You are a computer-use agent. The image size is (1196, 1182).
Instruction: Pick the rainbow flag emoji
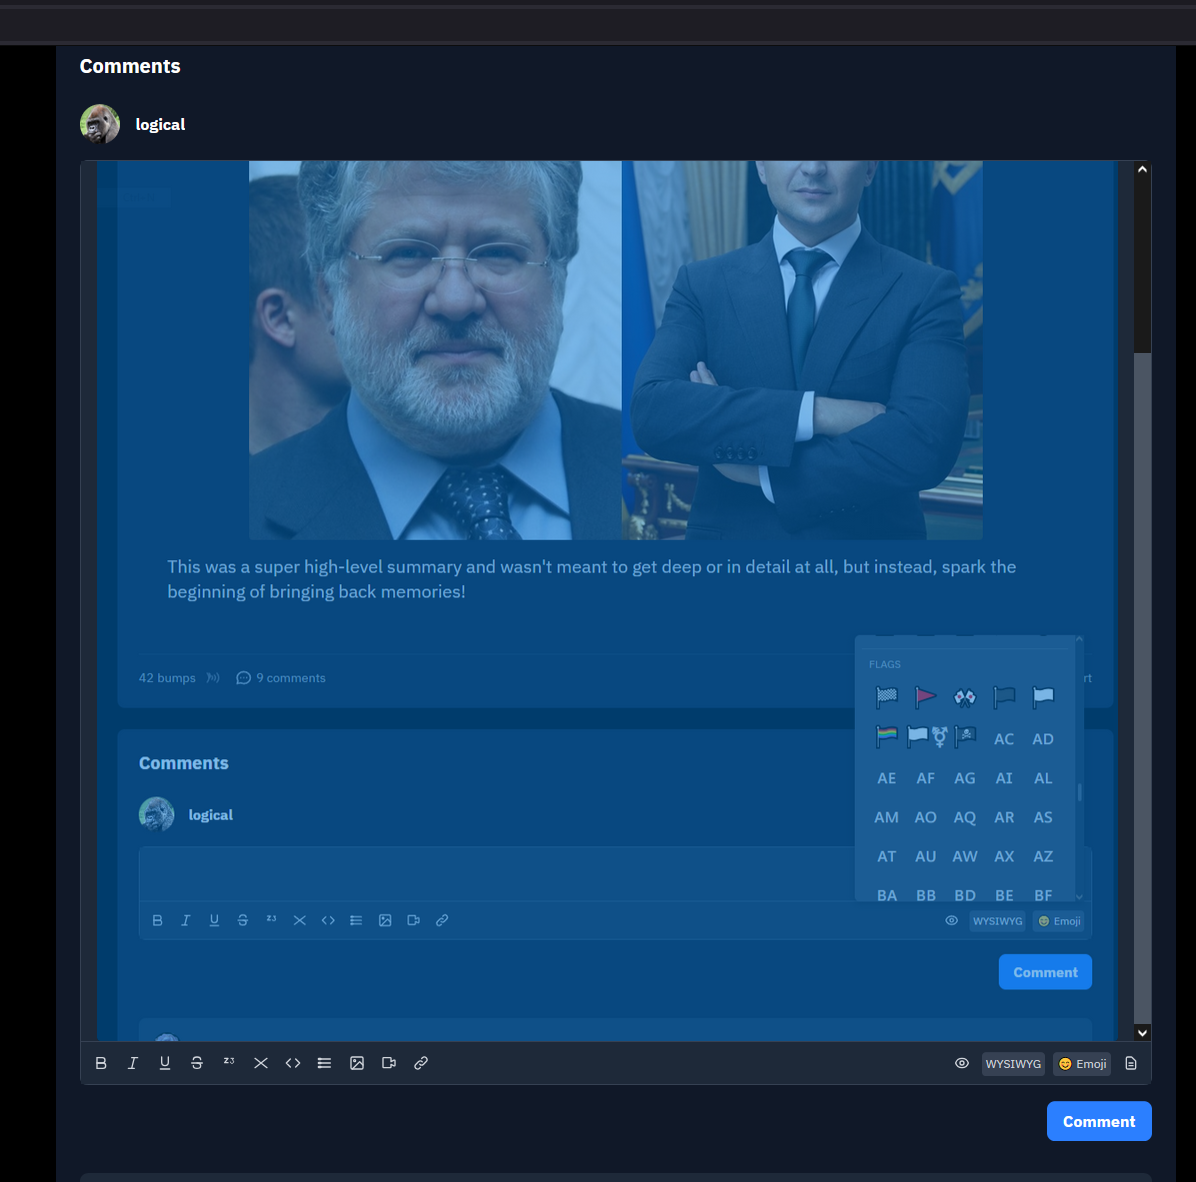886,737
